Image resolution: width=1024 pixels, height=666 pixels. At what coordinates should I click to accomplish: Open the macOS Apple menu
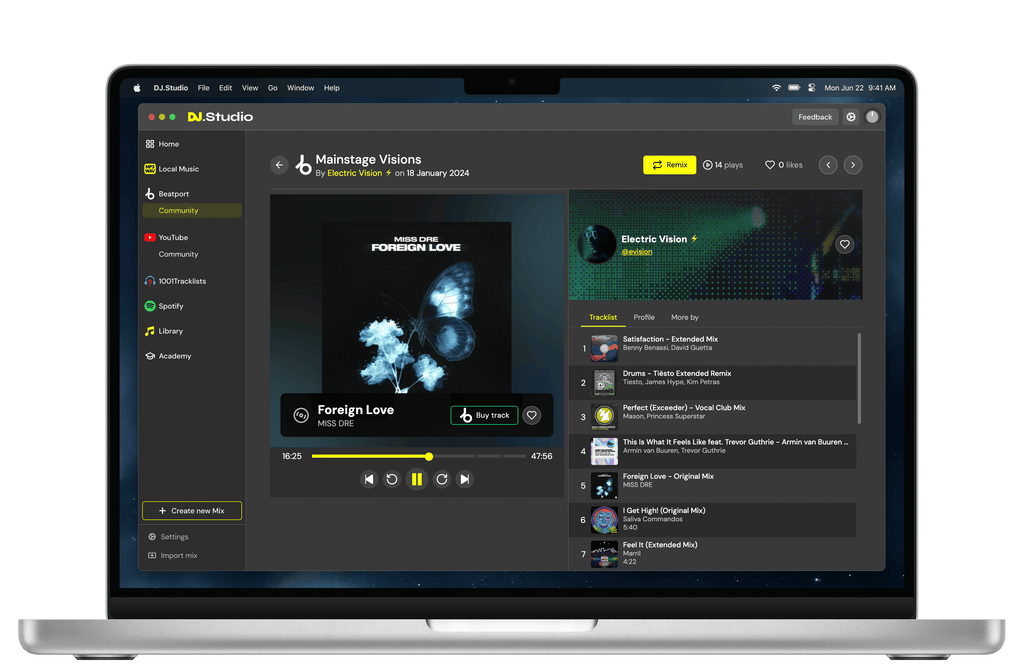pyautogui.click(x=137, y=88)
